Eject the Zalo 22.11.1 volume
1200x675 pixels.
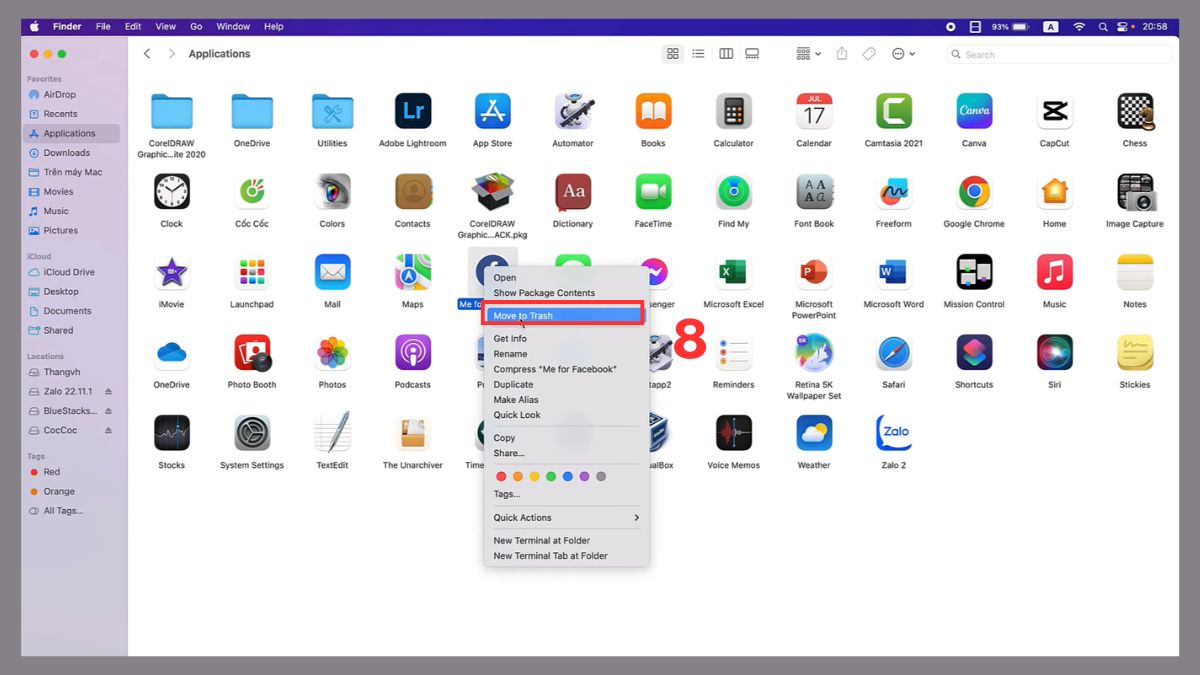click(108, 391)
